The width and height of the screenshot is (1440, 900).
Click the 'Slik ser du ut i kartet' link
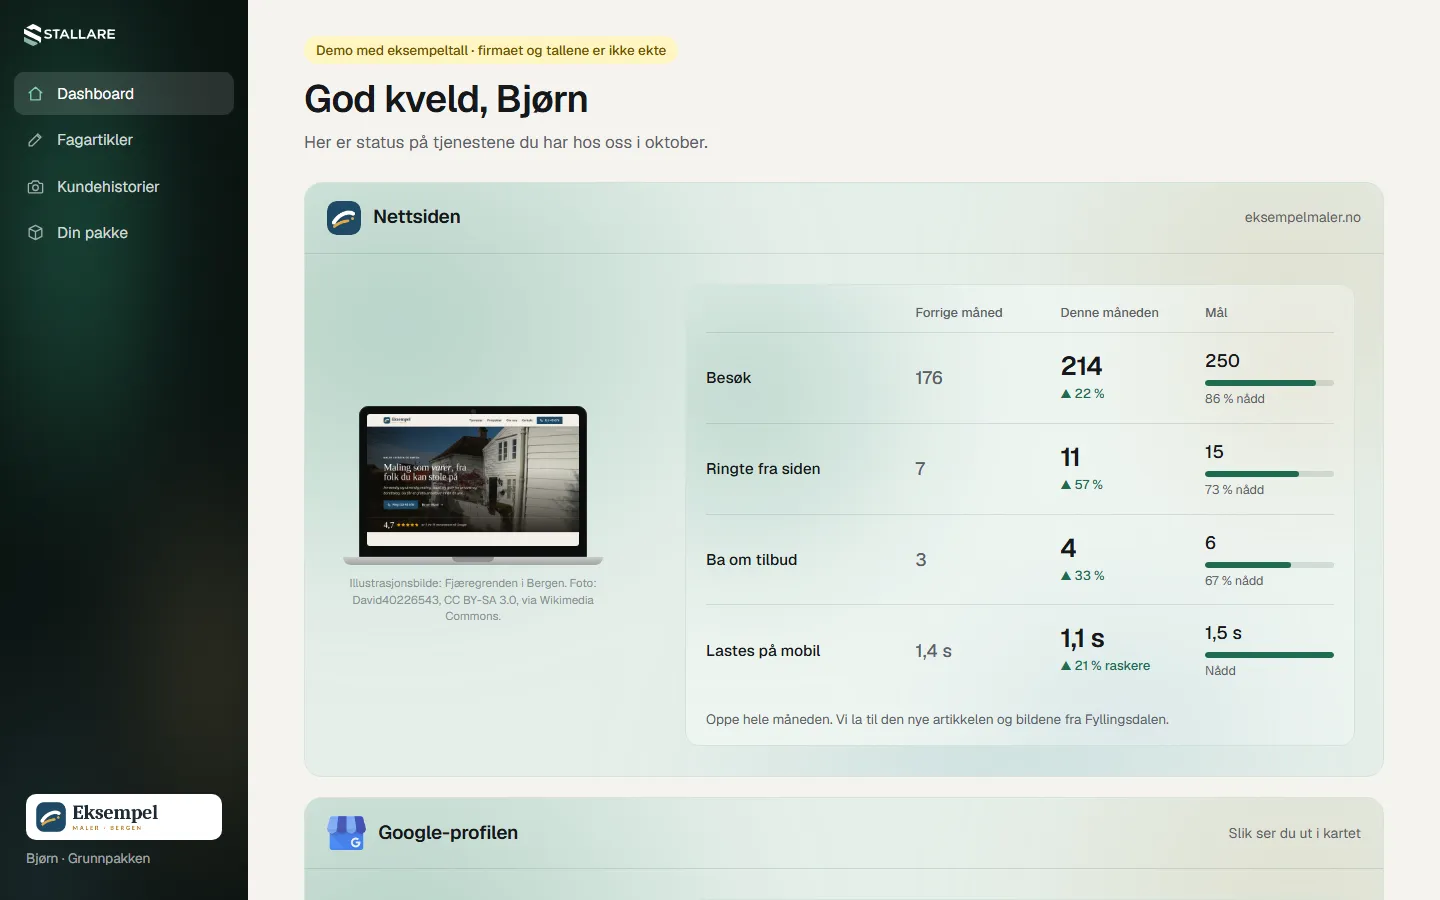click(1294, 833)
